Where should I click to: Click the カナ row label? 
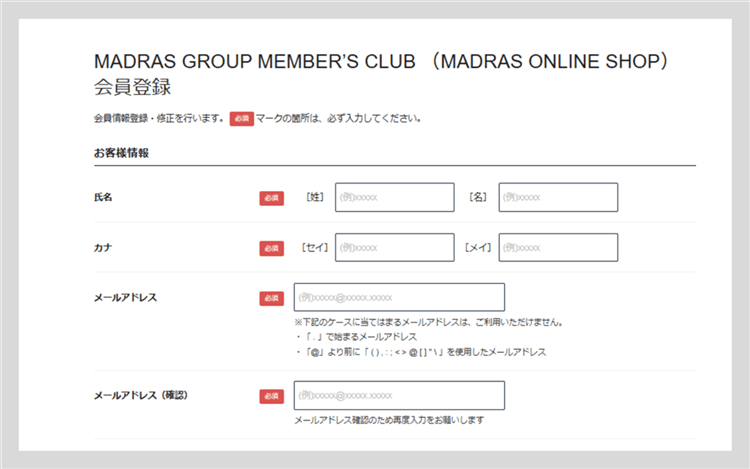103,248
